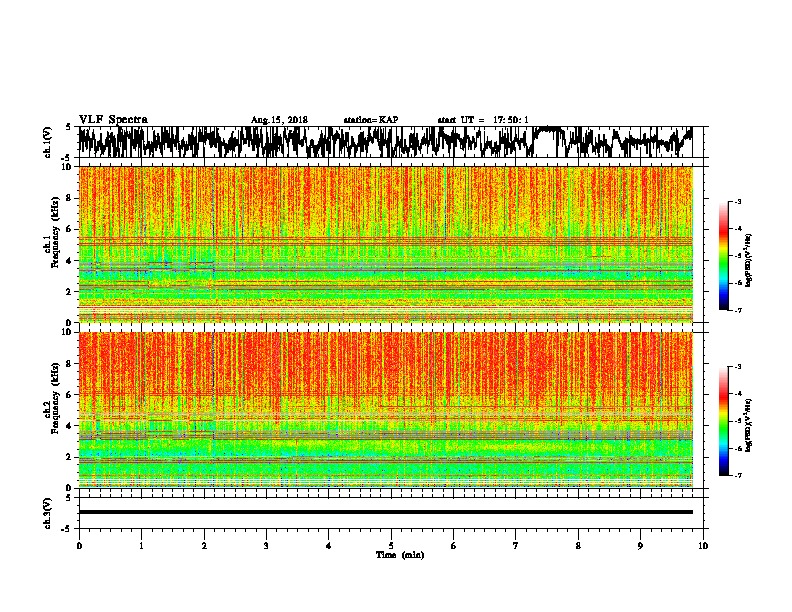Image resolution: width=792 pixels, height=612 pixels.
Task: Click the ch.3 flat black trace
Action: (x=386, y=512)
